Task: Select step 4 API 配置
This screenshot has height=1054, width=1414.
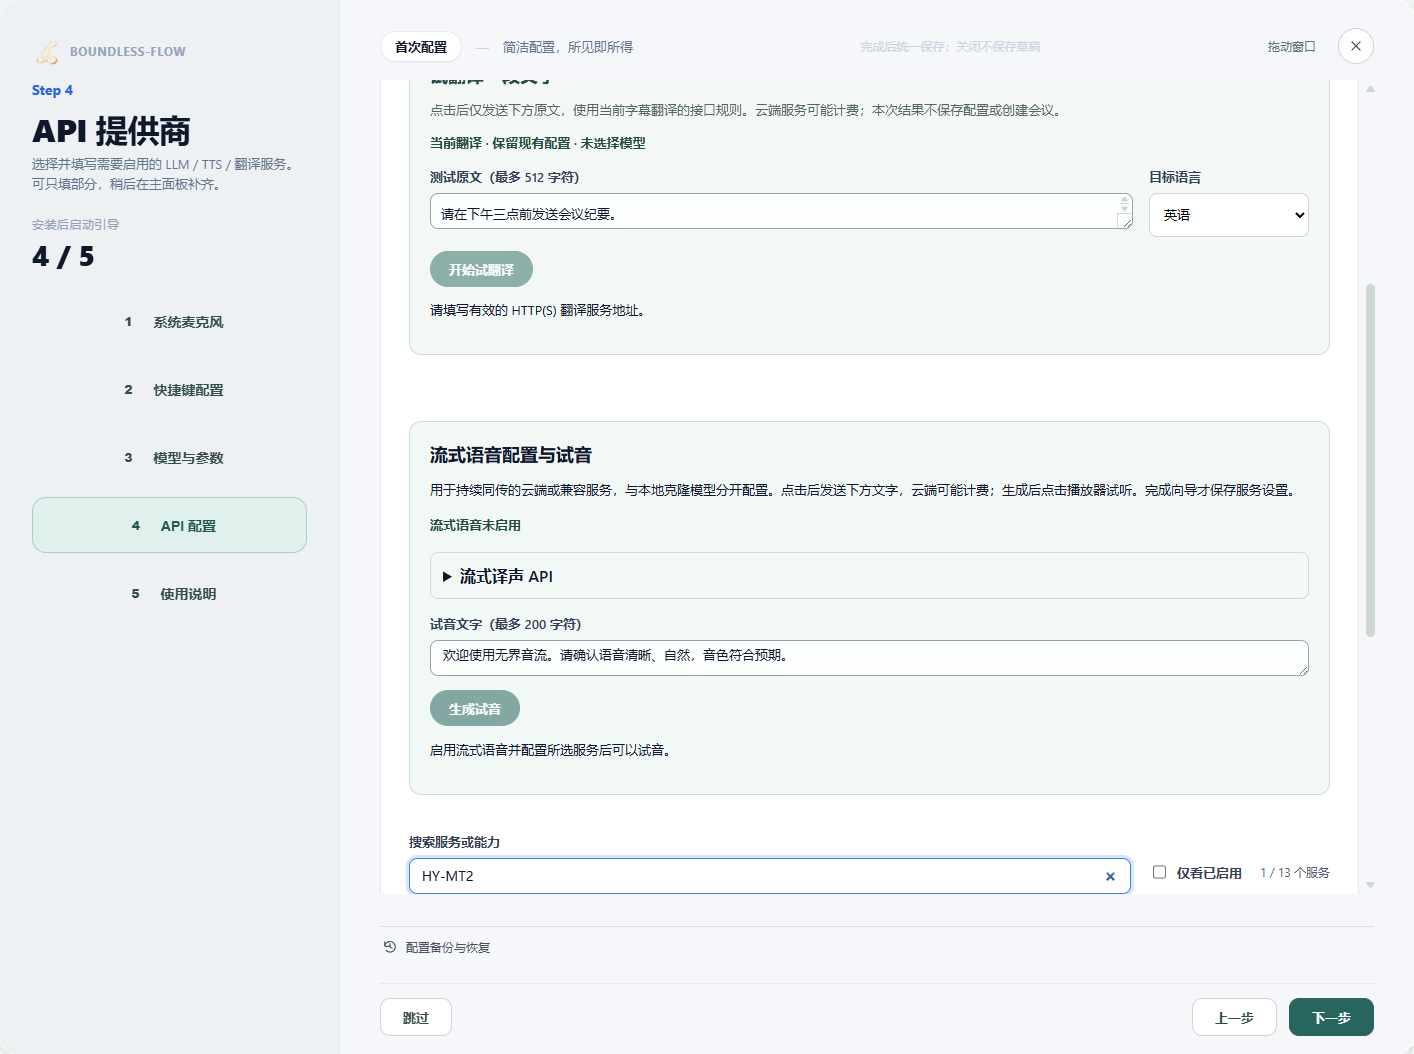Action: [169, 525]
